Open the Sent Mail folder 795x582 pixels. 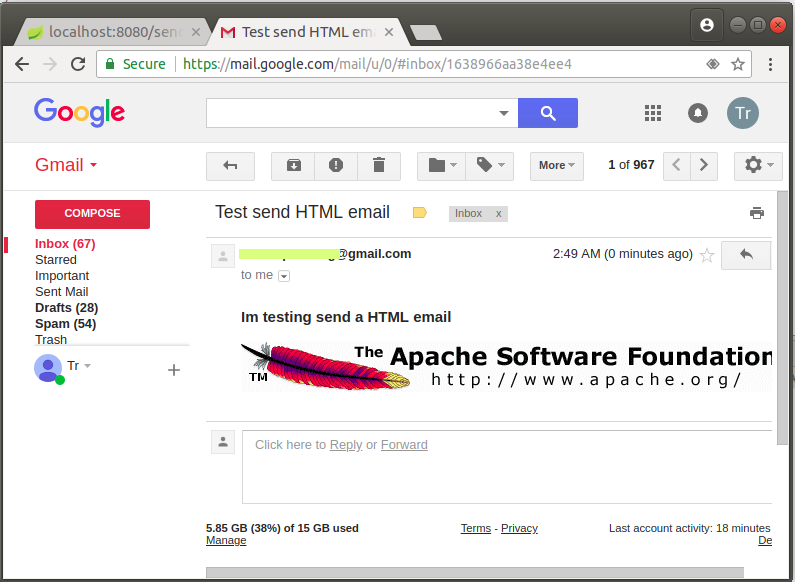point(61,292)
